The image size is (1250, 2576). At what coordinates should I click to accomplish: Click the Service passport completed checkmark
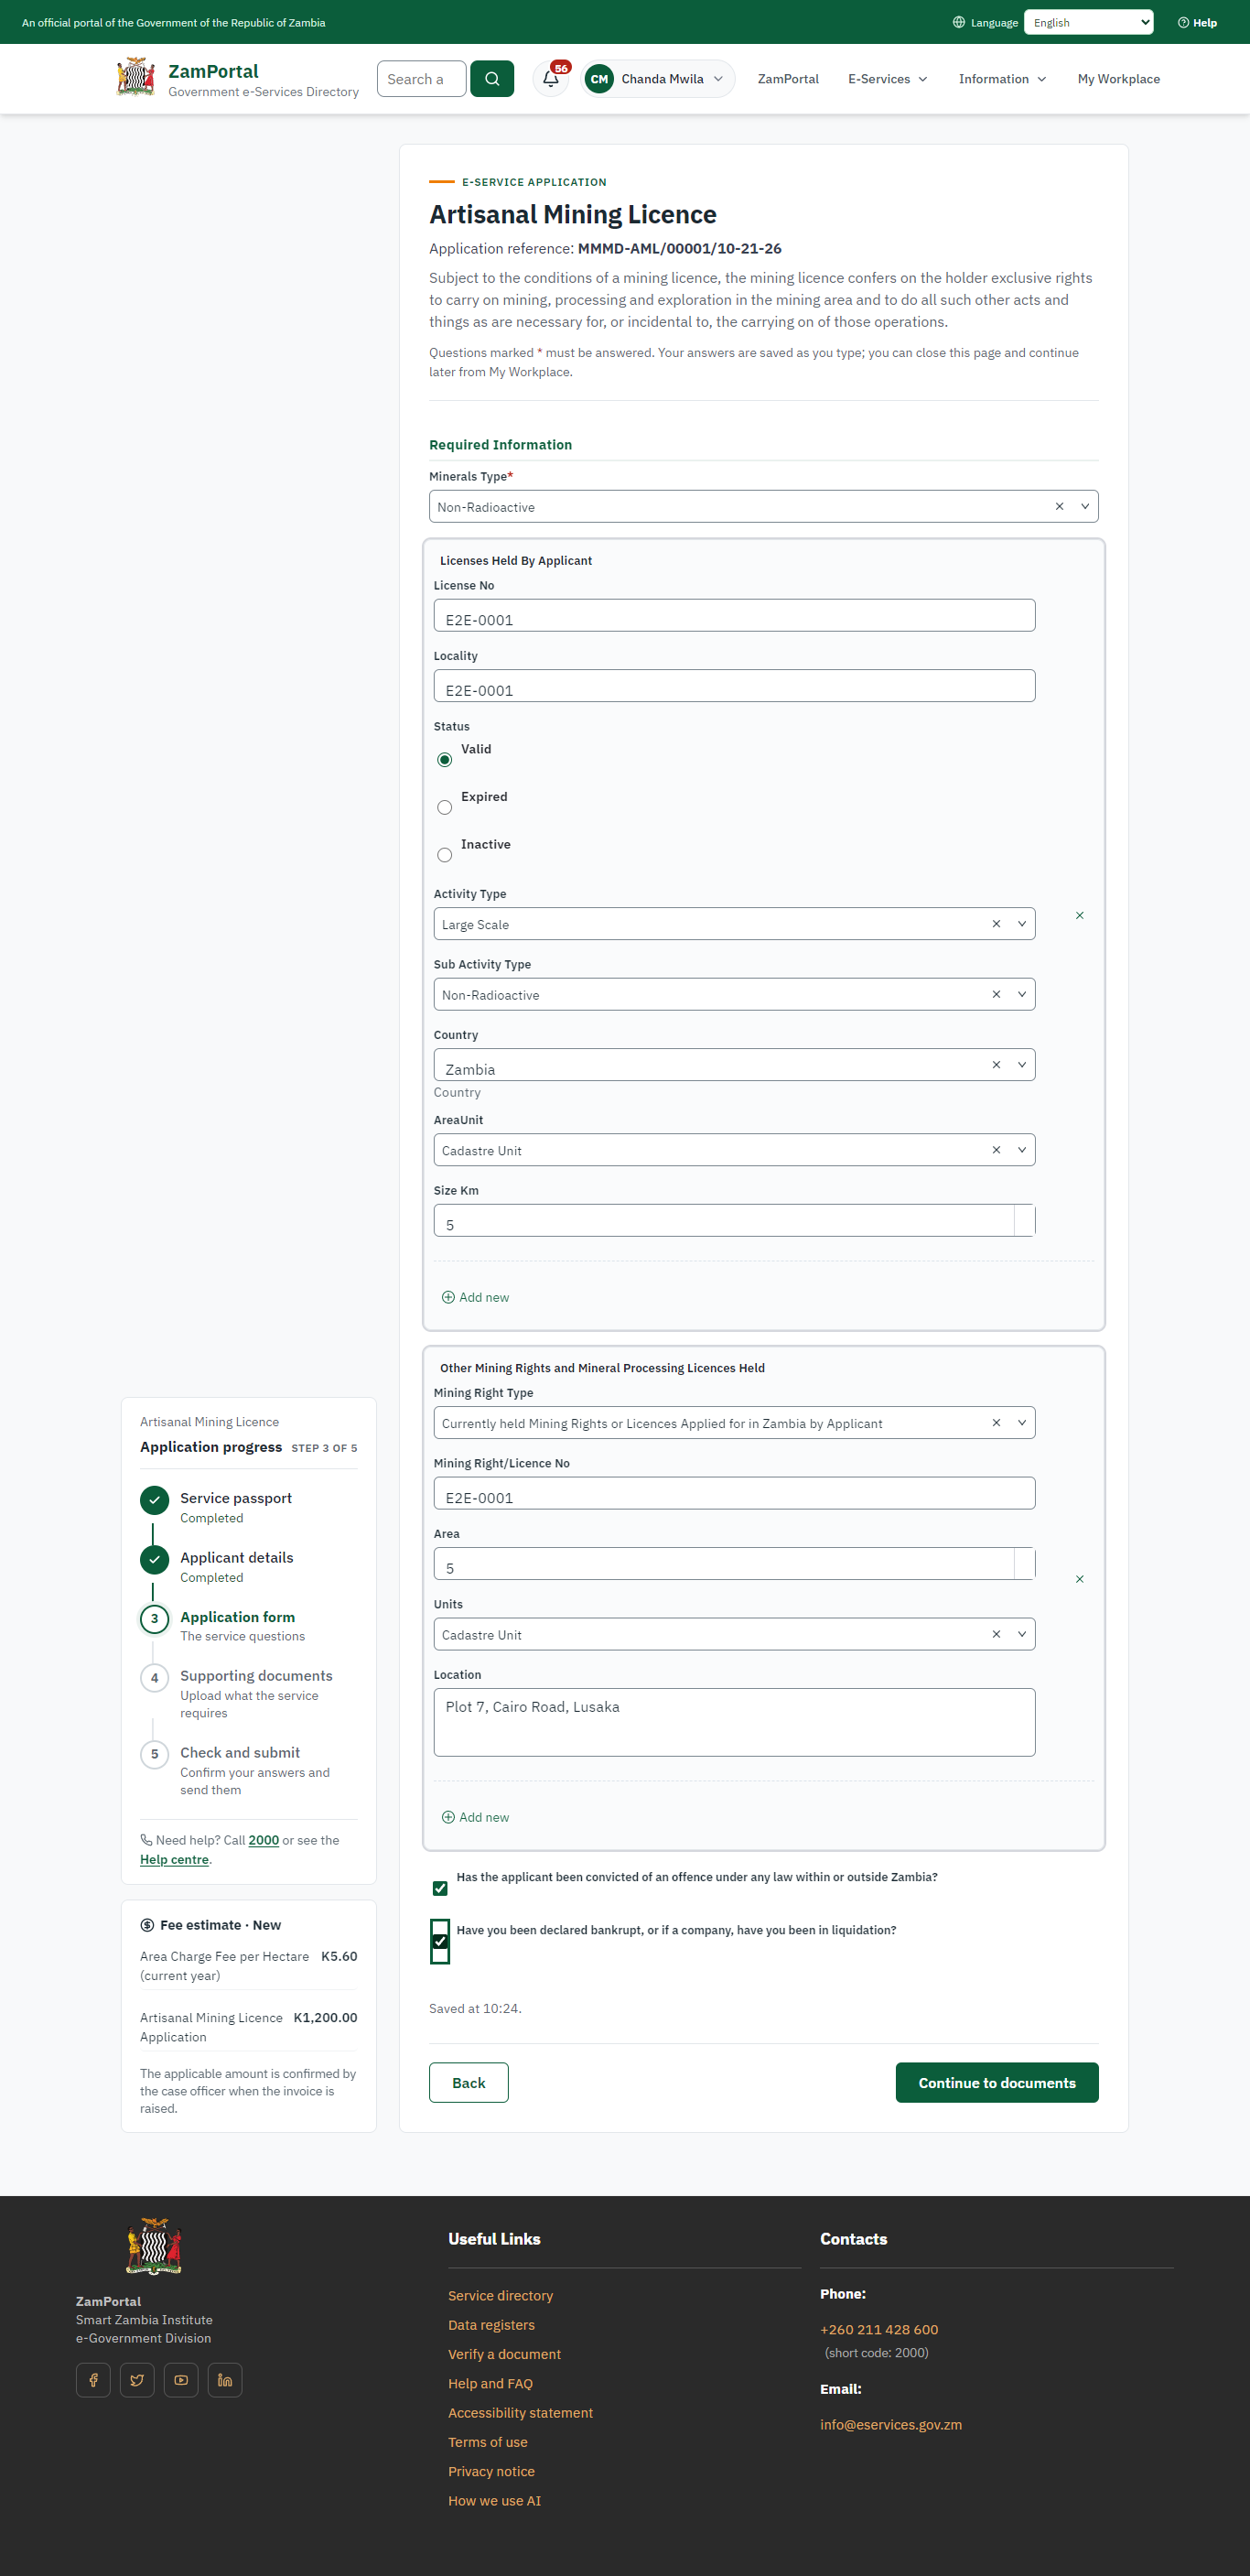click(x=154, y=1500)
